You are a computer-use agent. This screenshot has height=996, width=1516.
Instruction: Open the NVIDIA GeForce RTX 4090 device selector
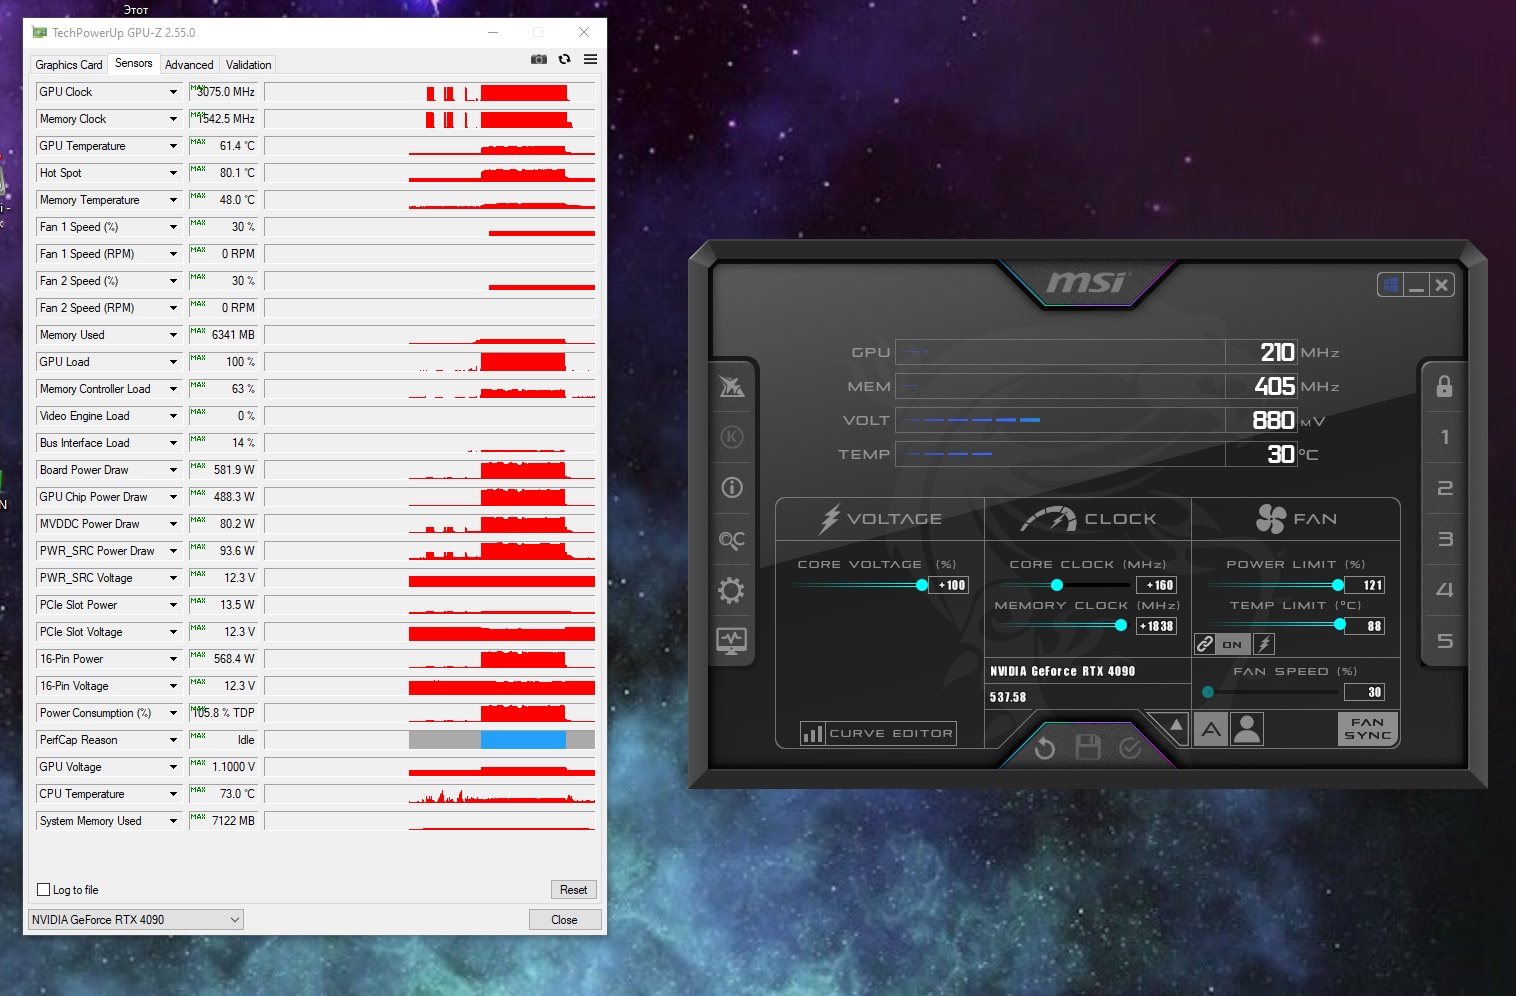coord(136,920)
